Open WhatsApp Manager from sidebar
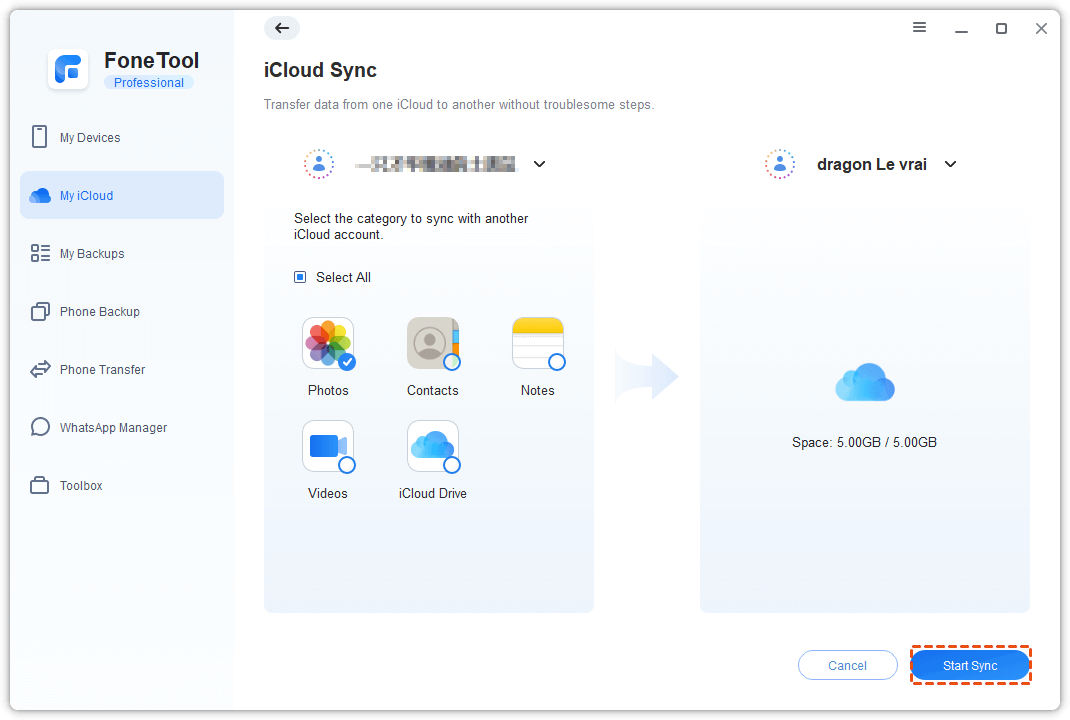This screenshot has height=720, width=1070. click(x=113, y=428)
